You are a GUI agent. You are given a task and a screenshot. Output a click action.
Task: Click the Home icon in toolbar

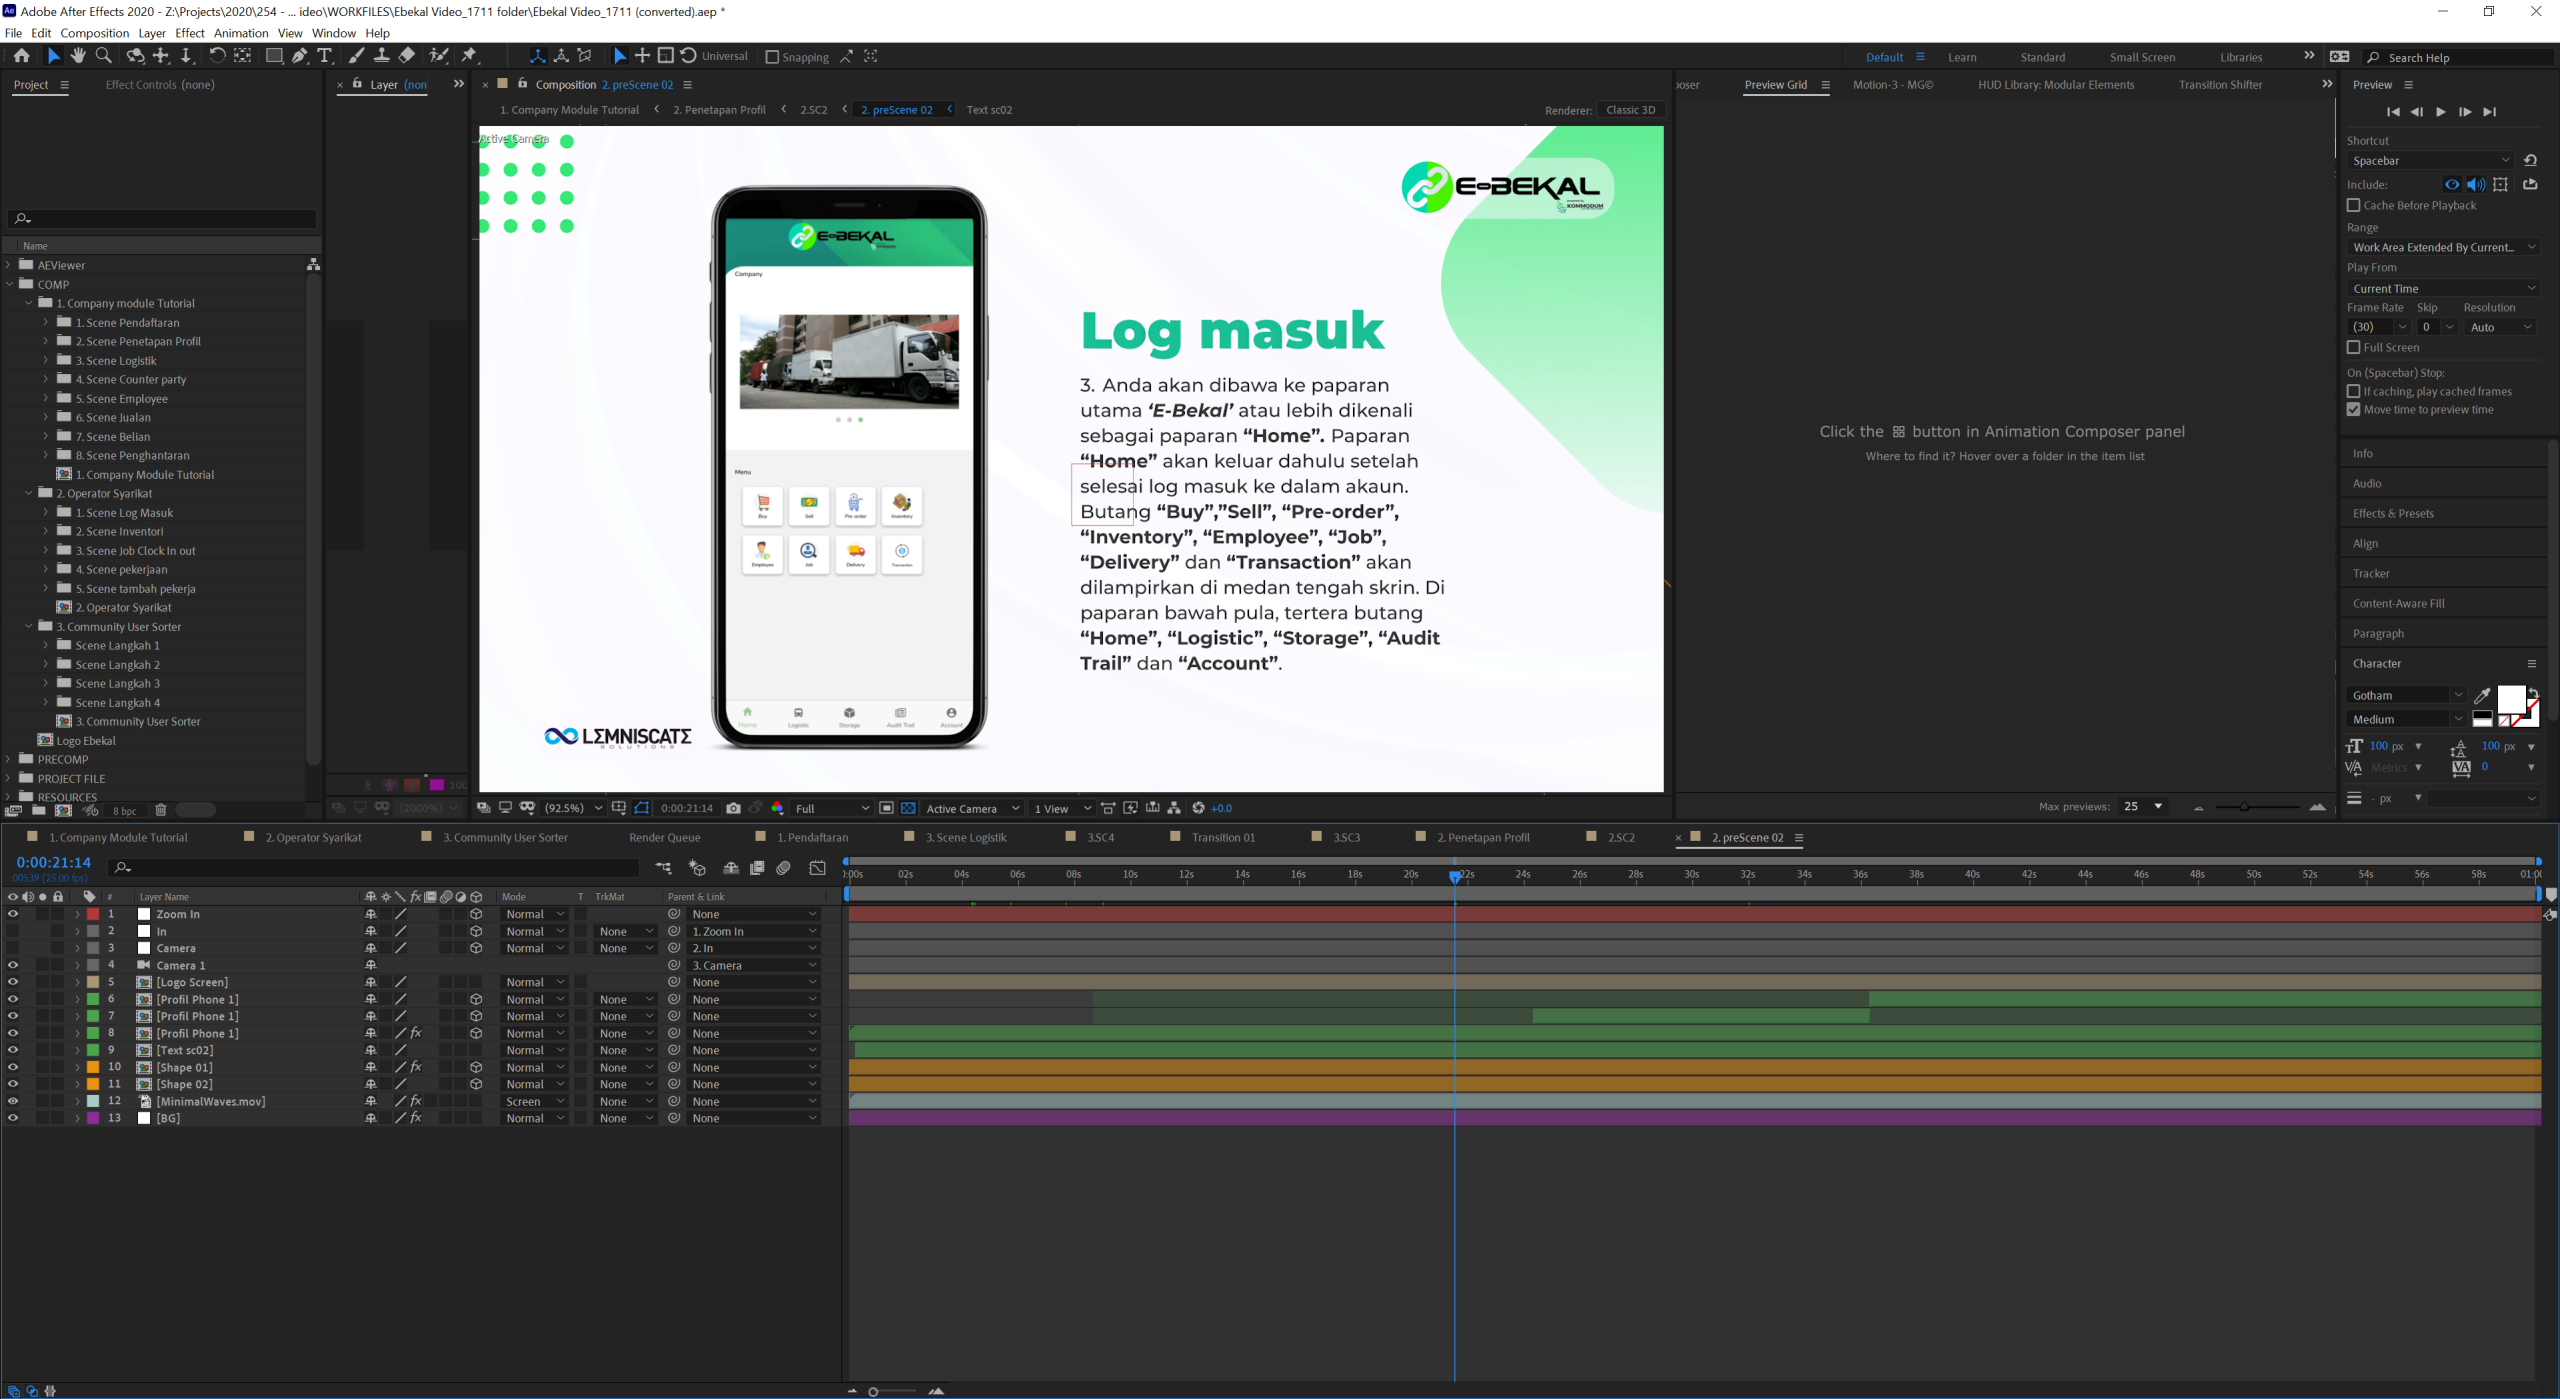[21, 56]
